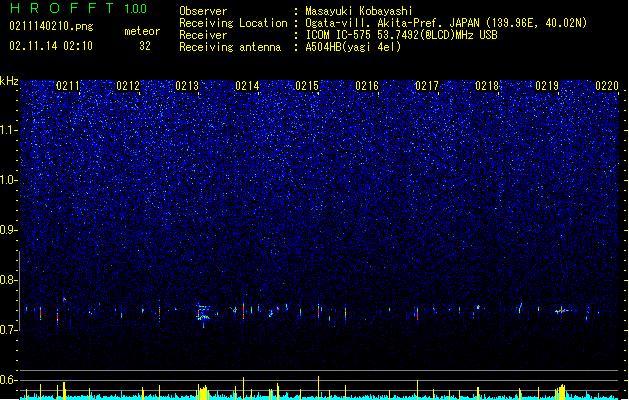Click the ICOM IC-575 53.7492 MHz receiver text
The image size is (629, 400).
tap(402, 35)
